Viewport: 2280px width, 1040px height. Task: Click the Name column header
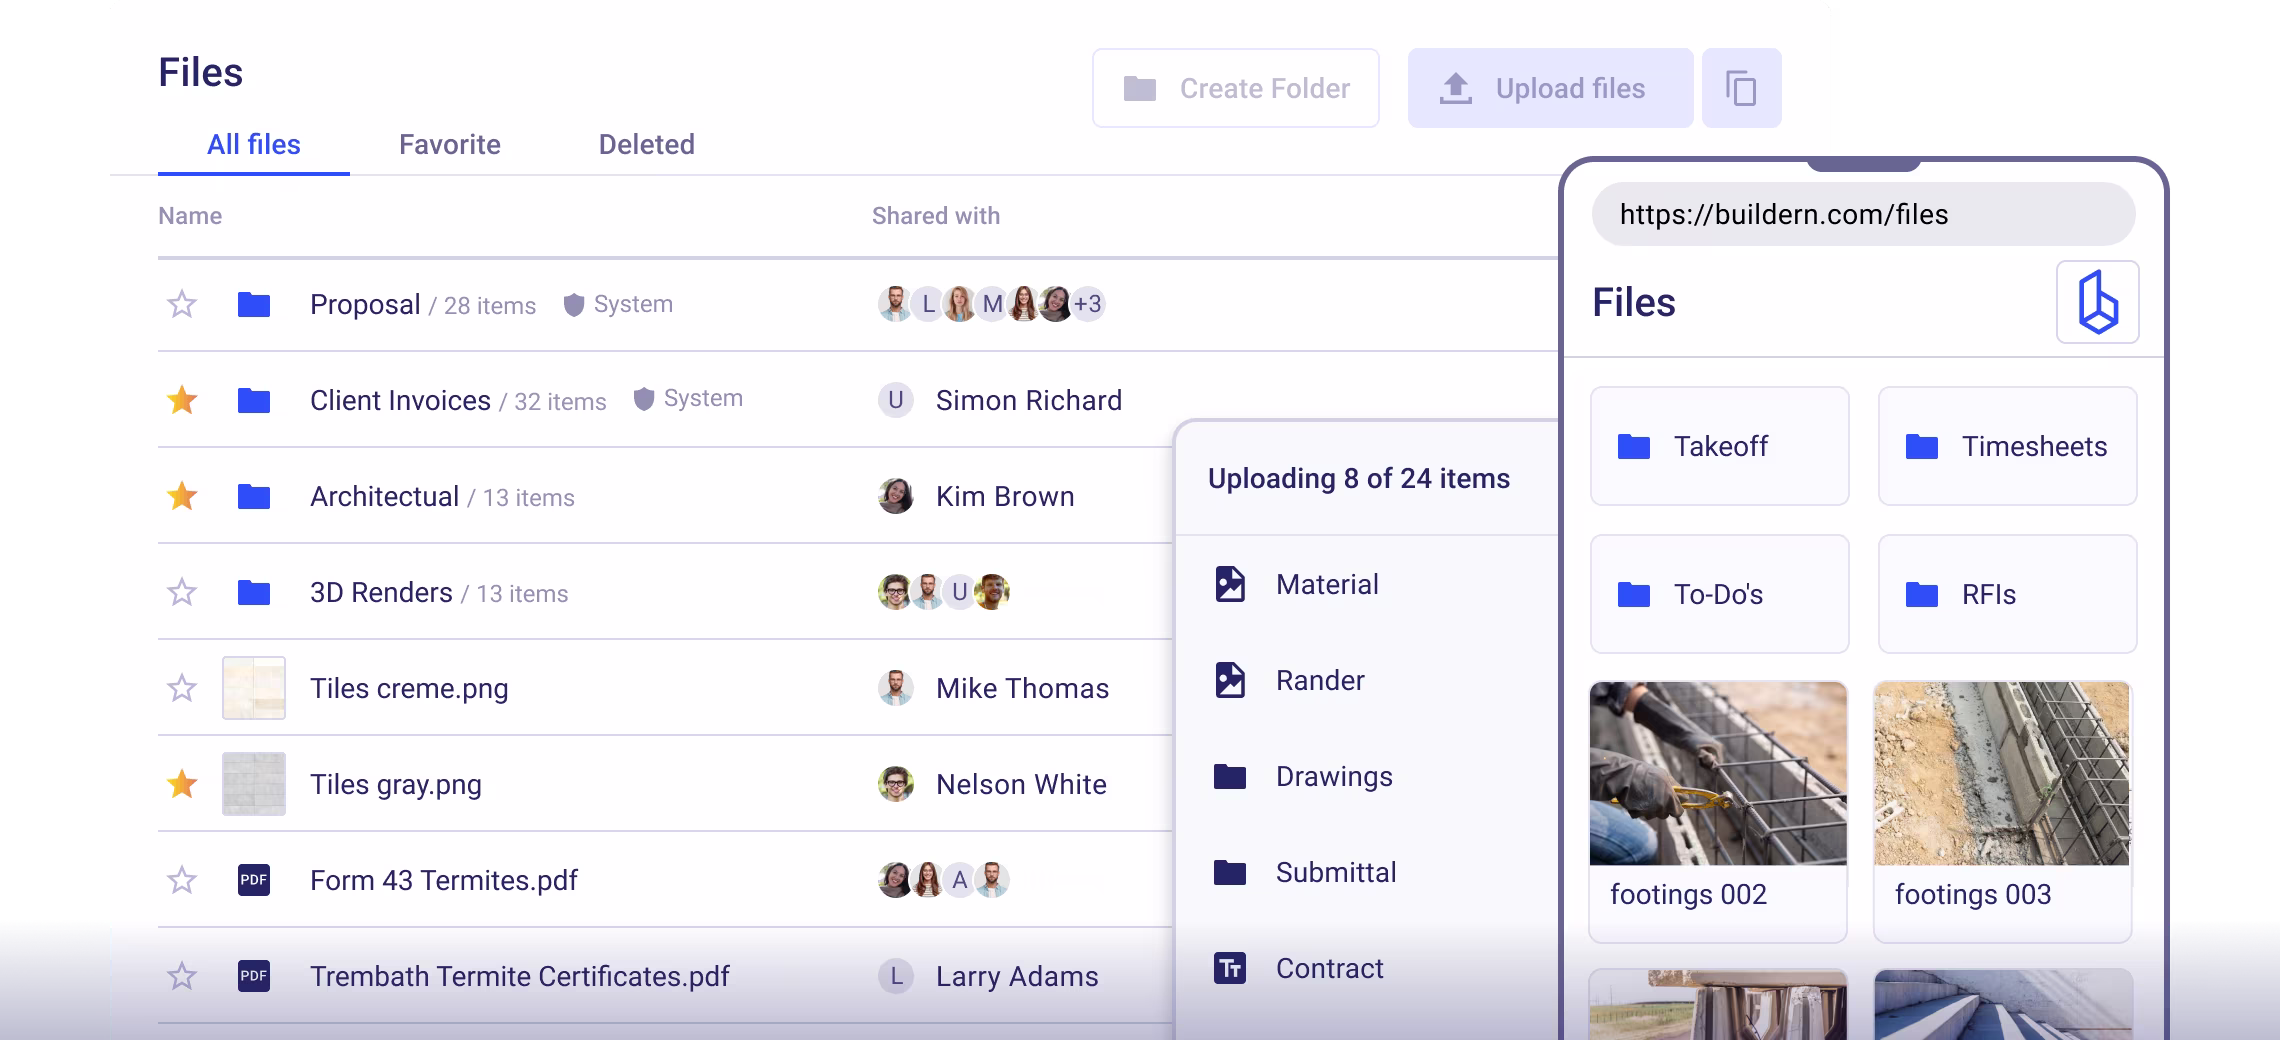click(190, 216)
